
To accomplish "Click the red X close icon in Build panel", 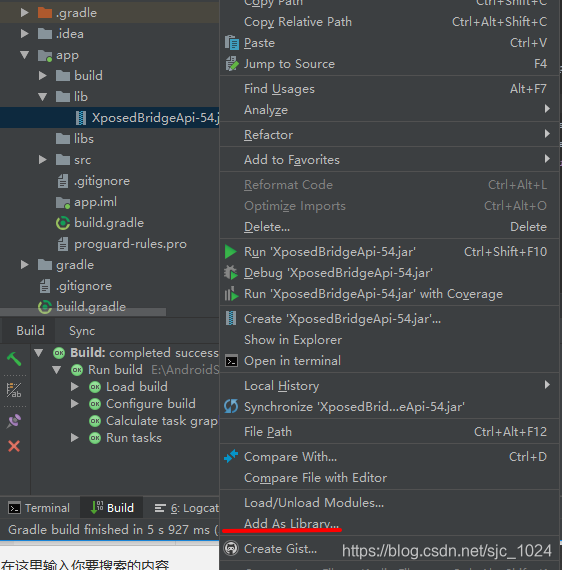I will [14, 446].
